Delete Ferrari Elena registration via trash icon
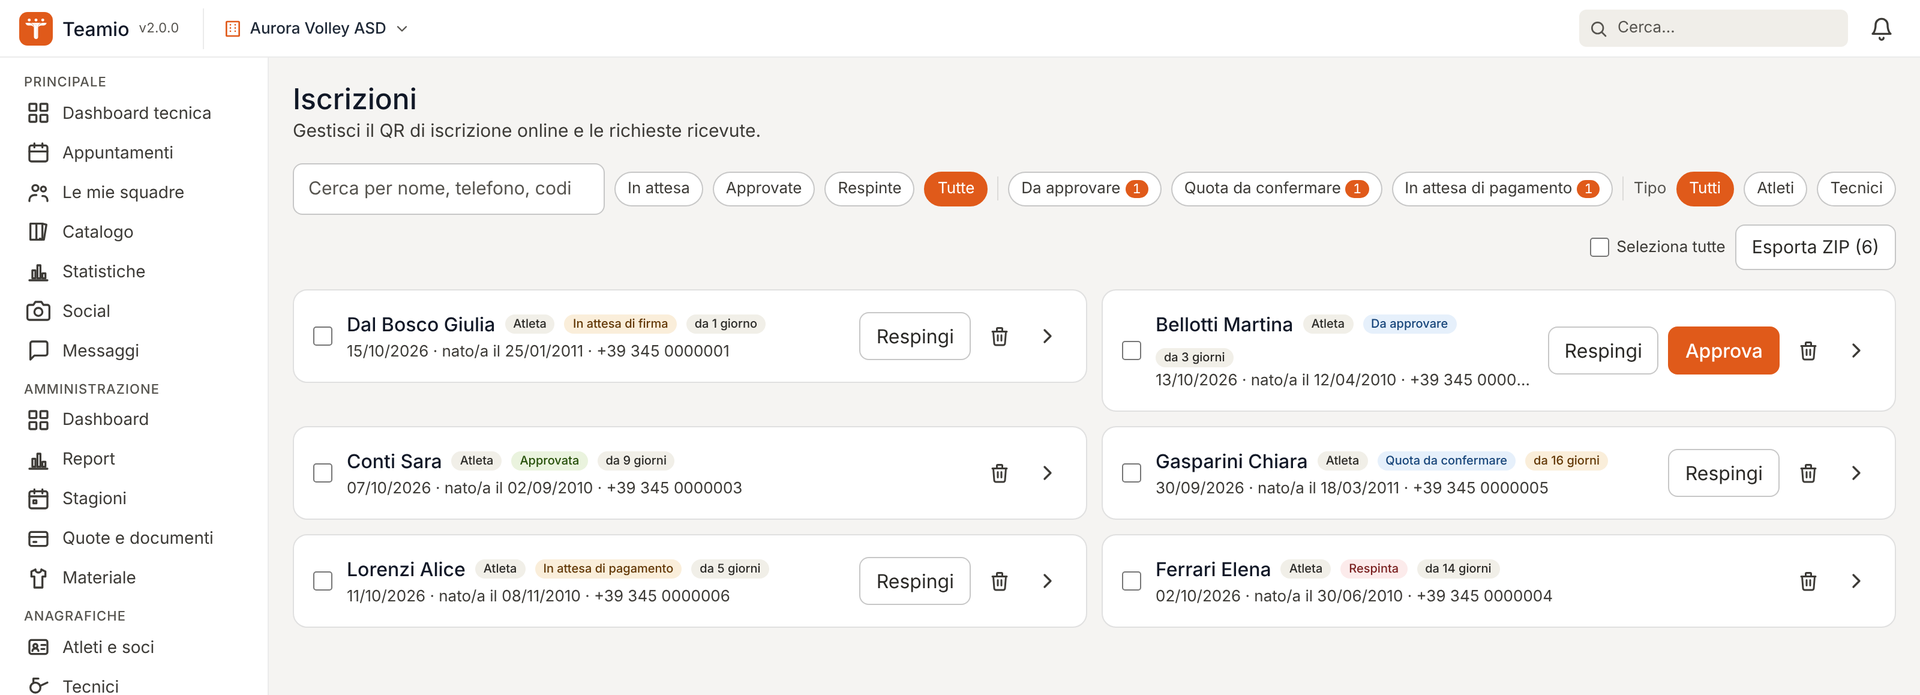The width and height of the screenshot is (1920, 695). (1808, 581)
